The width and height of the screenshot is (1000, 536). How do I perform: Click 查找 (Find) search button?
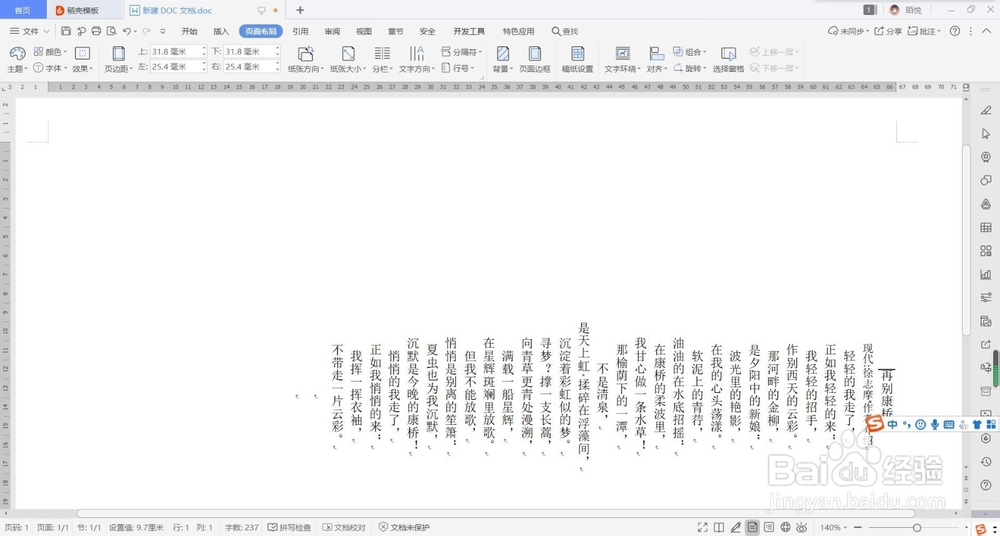[x=565, y=31]
